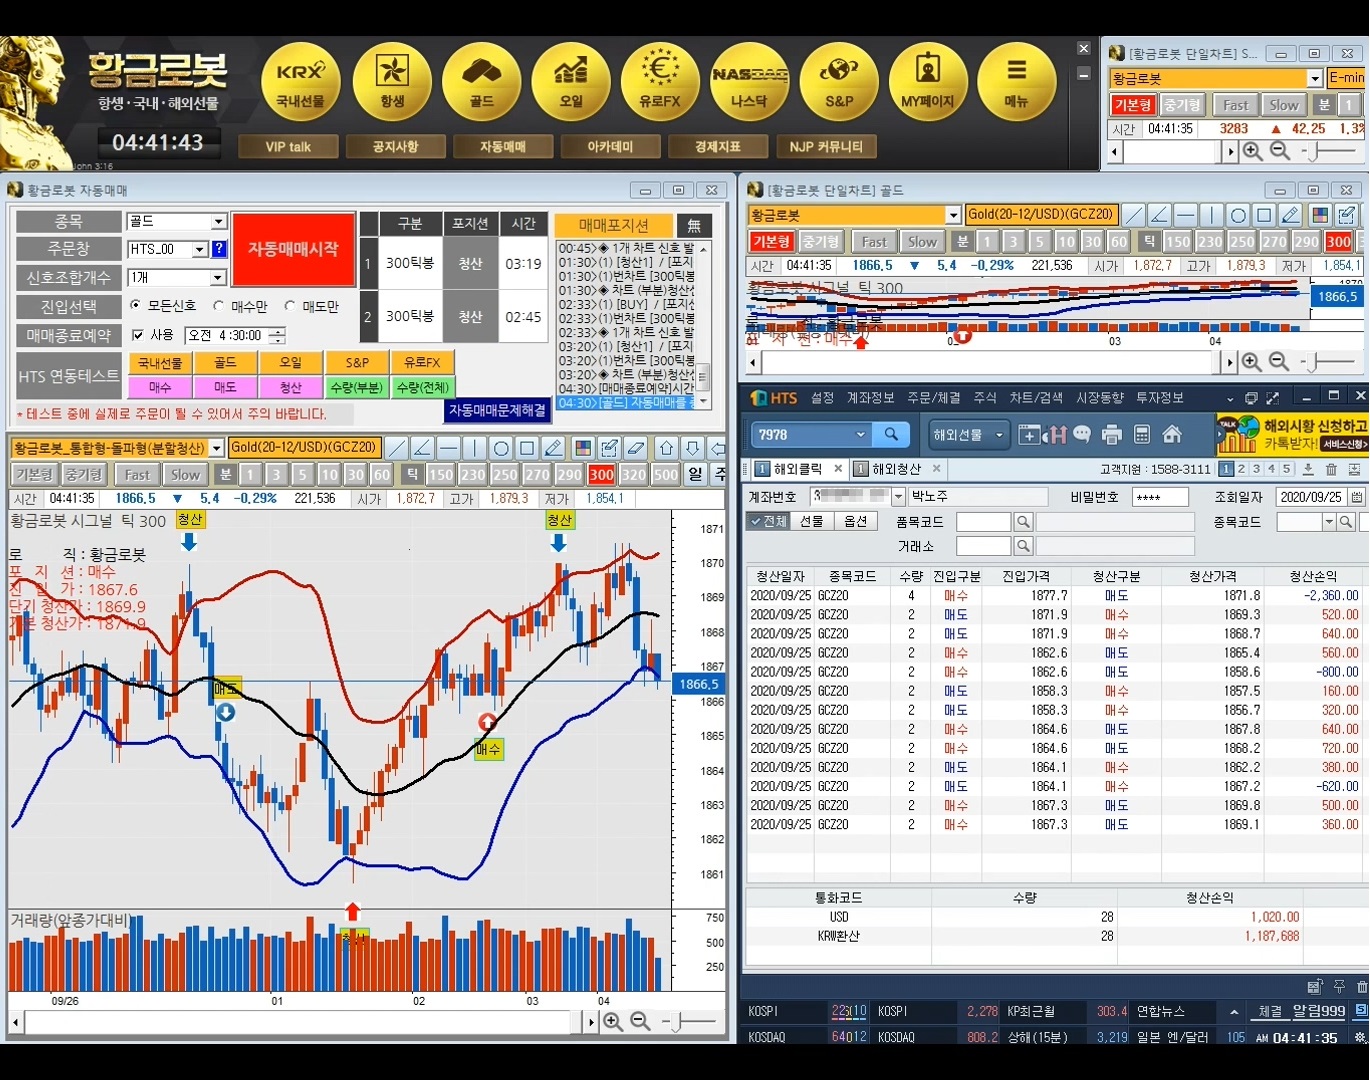Open 차트/검색 menu in HTS

tap(1036, 398)
